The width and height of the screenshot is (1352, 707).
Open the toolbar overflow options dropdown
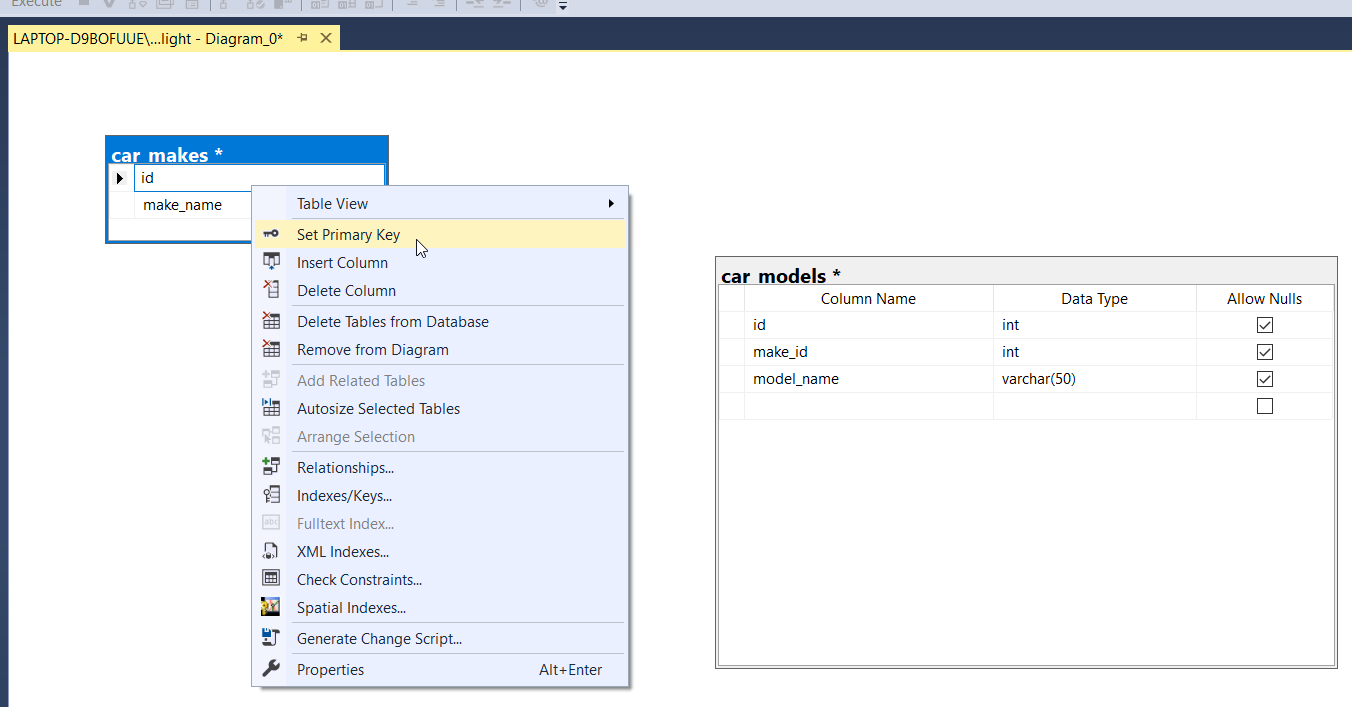563,6
